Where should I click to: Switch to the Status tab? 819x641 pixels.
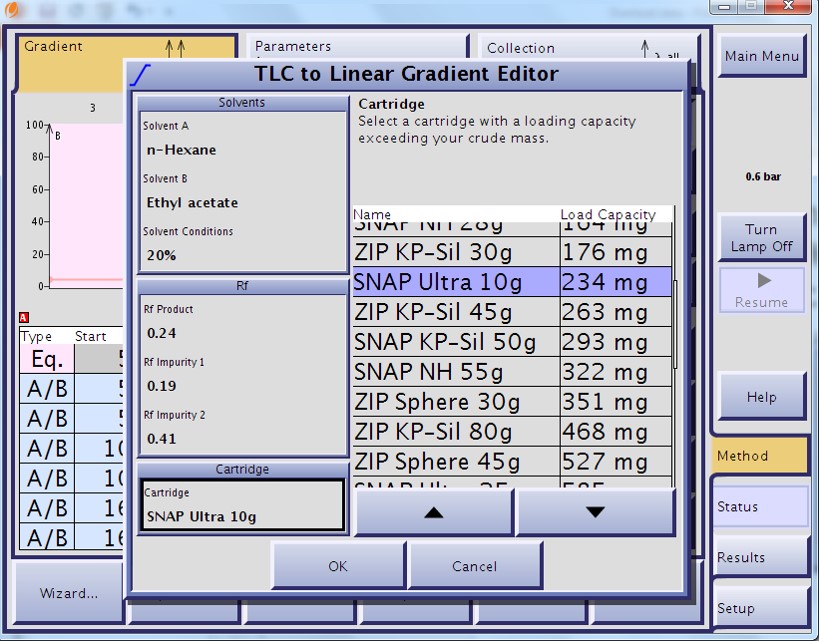tap(760, 506)
